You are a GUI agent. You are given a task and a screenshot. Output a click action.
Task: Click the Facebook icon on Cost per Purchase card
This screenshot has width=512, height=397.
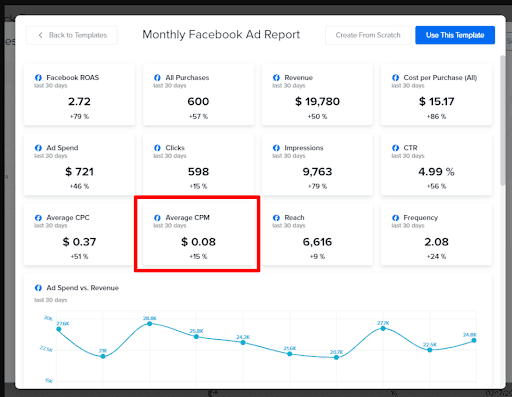[396, 78]
